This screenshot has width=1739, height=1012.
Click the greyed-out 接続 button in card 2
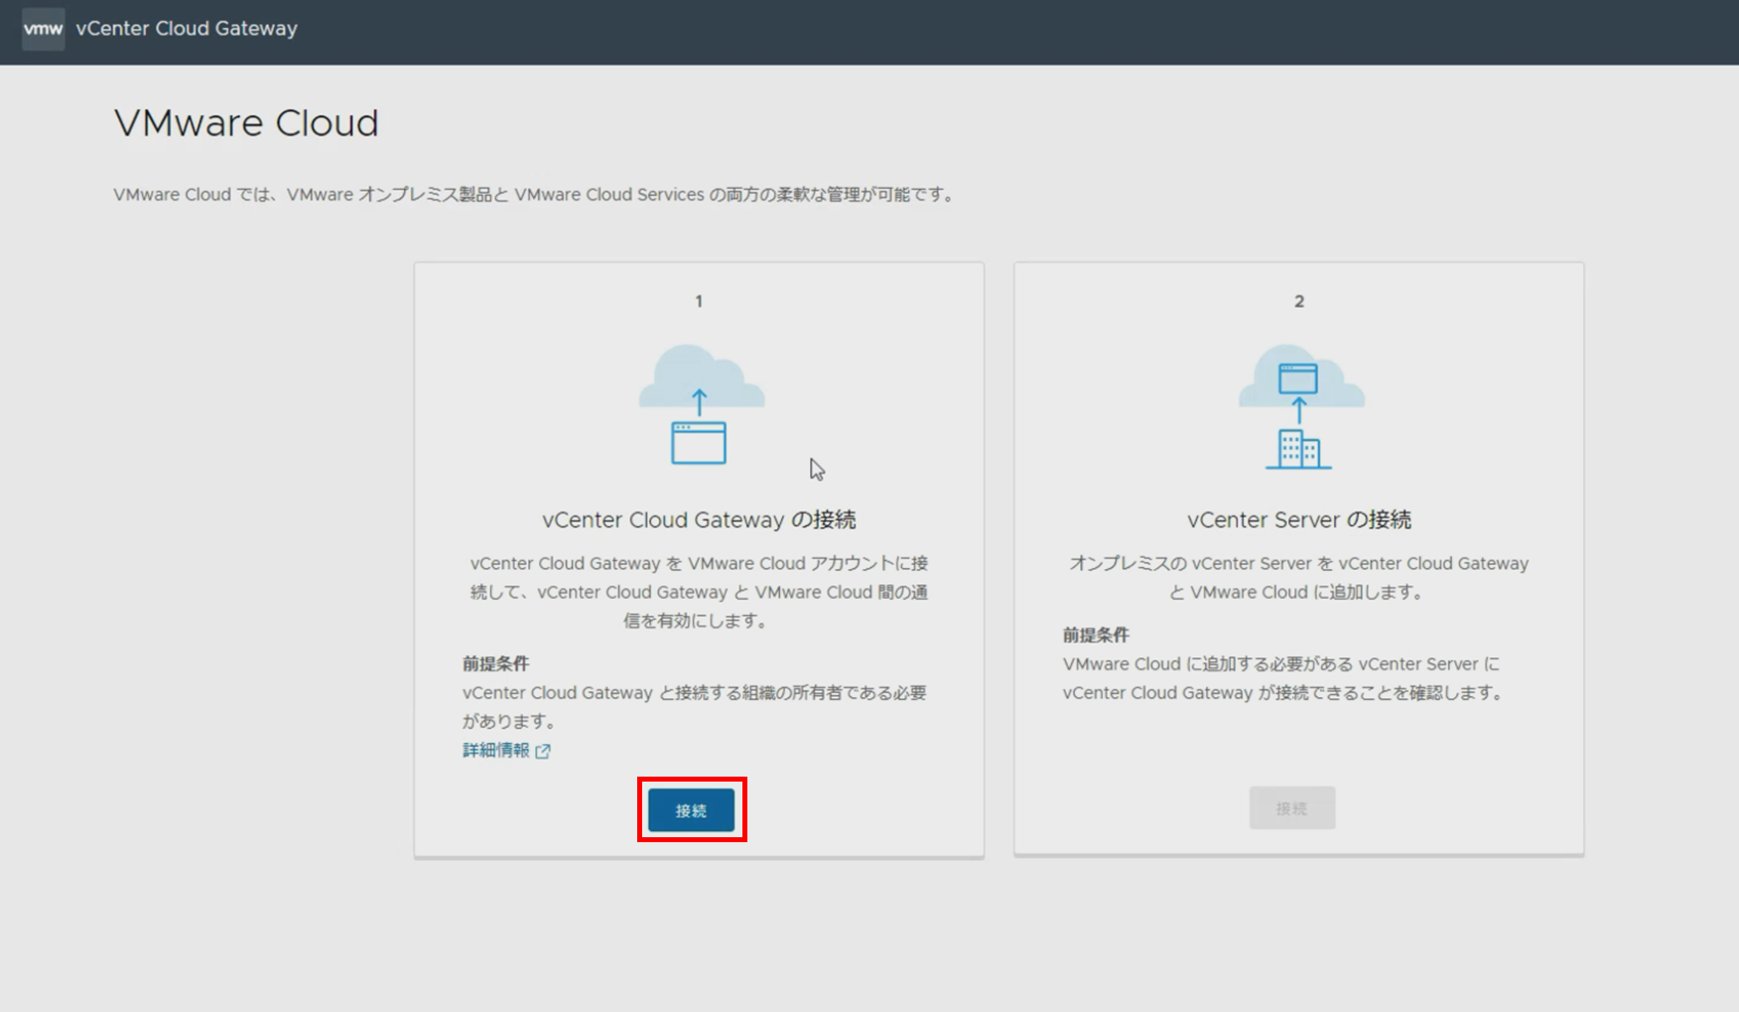tap(1292, 808)
